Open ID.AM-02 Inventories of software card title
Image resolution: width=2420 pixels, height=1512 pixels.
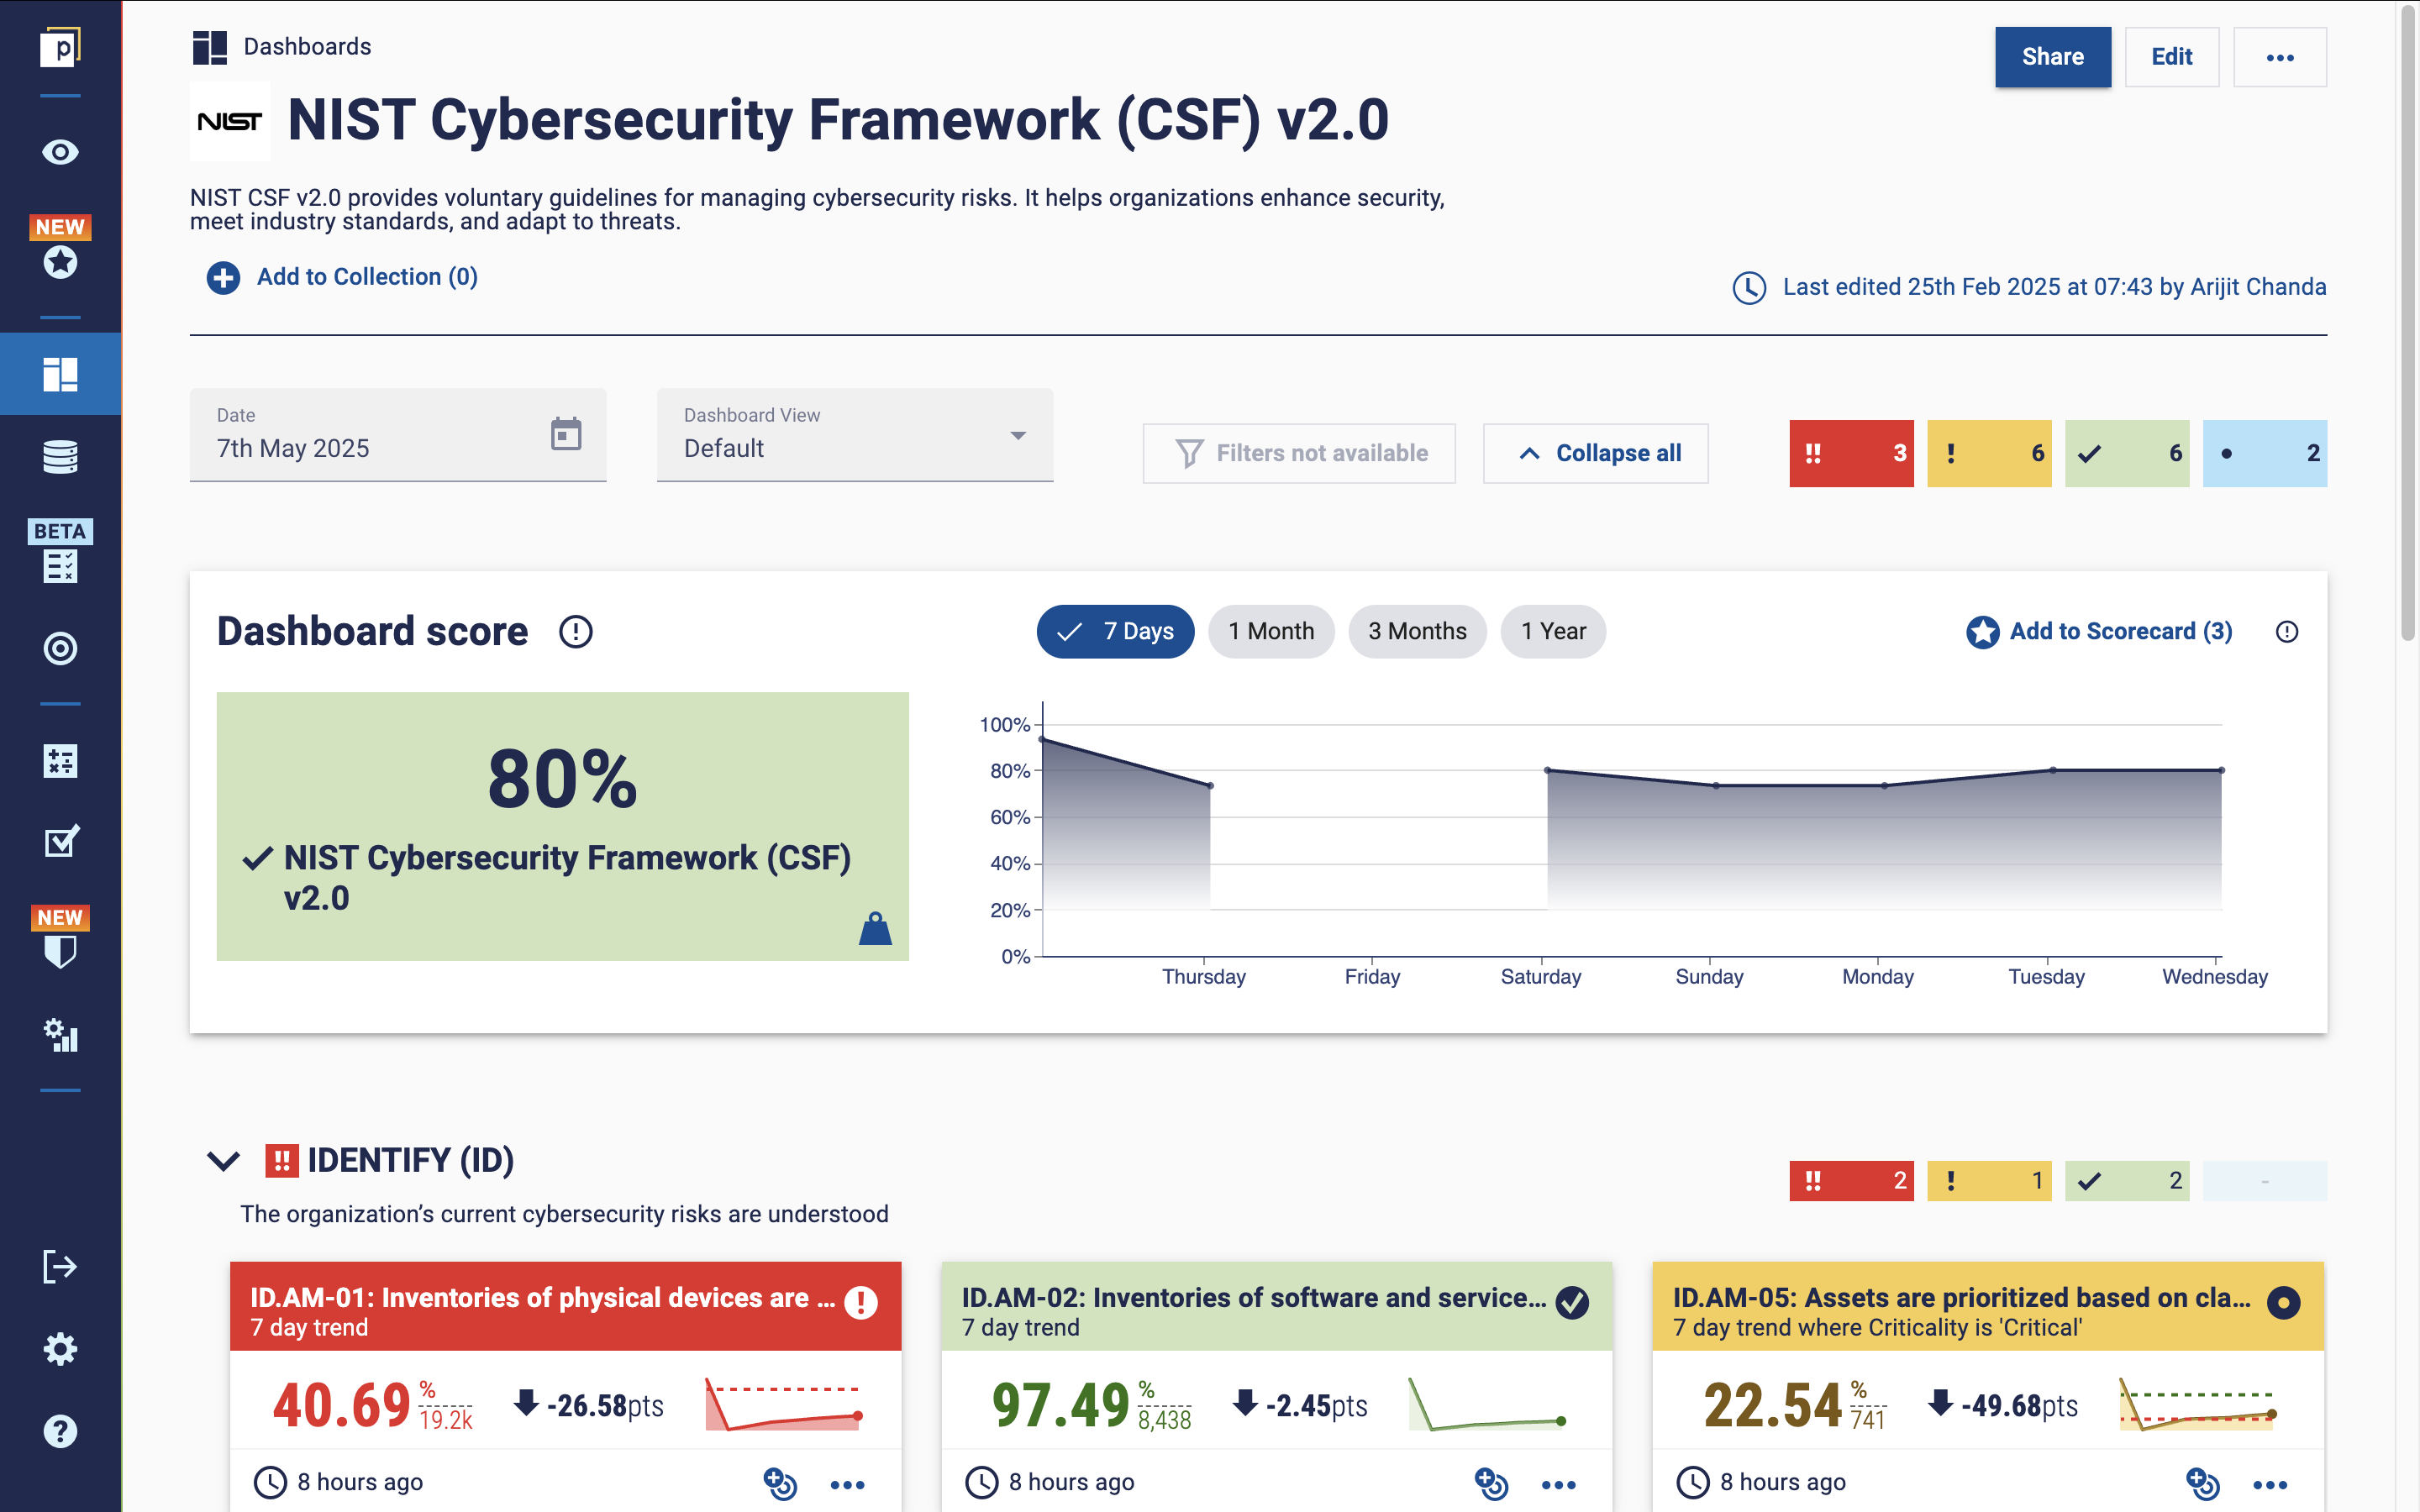[x=1254, y=1298]
